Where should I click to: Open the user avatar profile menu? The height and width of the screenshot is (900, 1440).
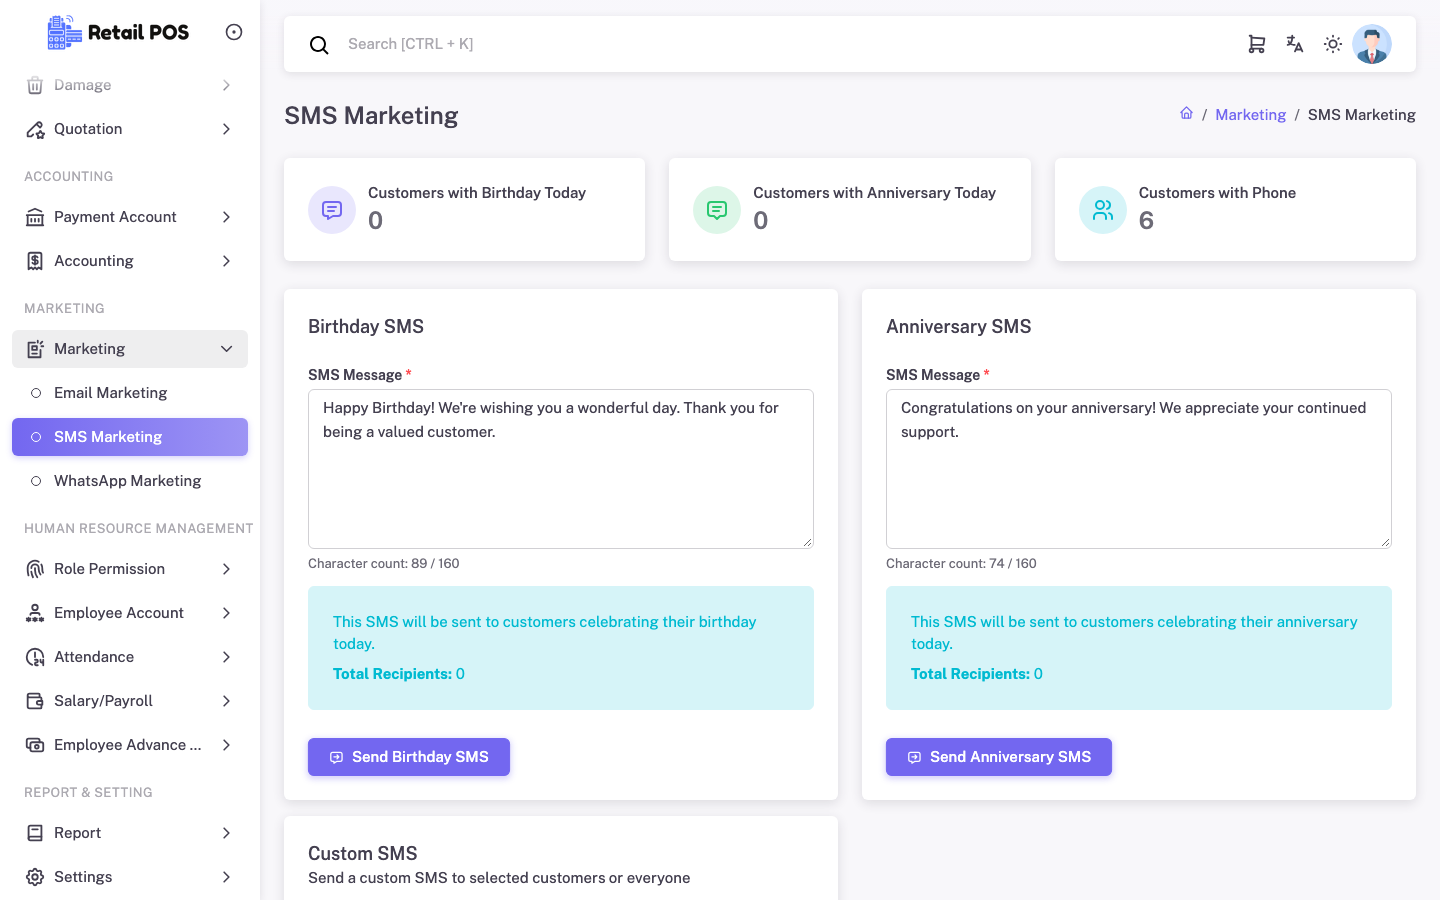pos(1372,44)
